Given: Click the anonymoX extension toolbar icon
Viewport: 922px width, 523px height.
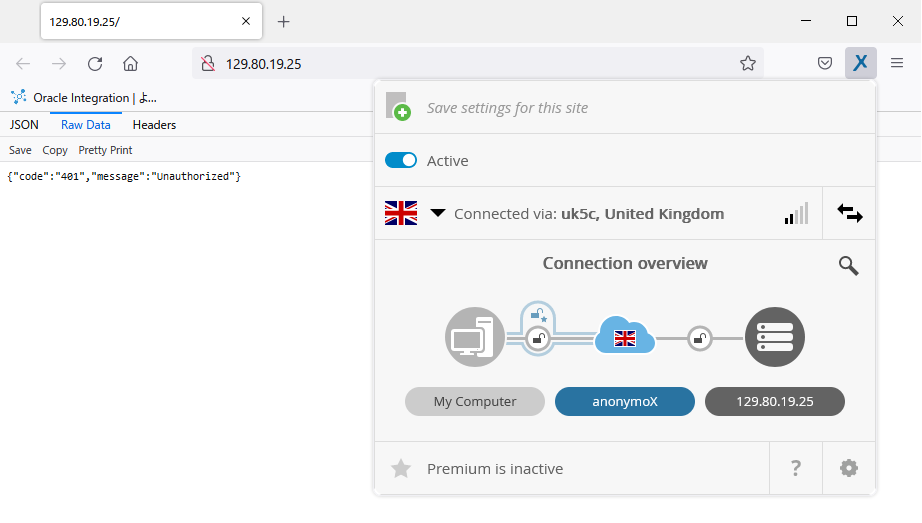Looking at the screenshot, I should tap(860, 63).
